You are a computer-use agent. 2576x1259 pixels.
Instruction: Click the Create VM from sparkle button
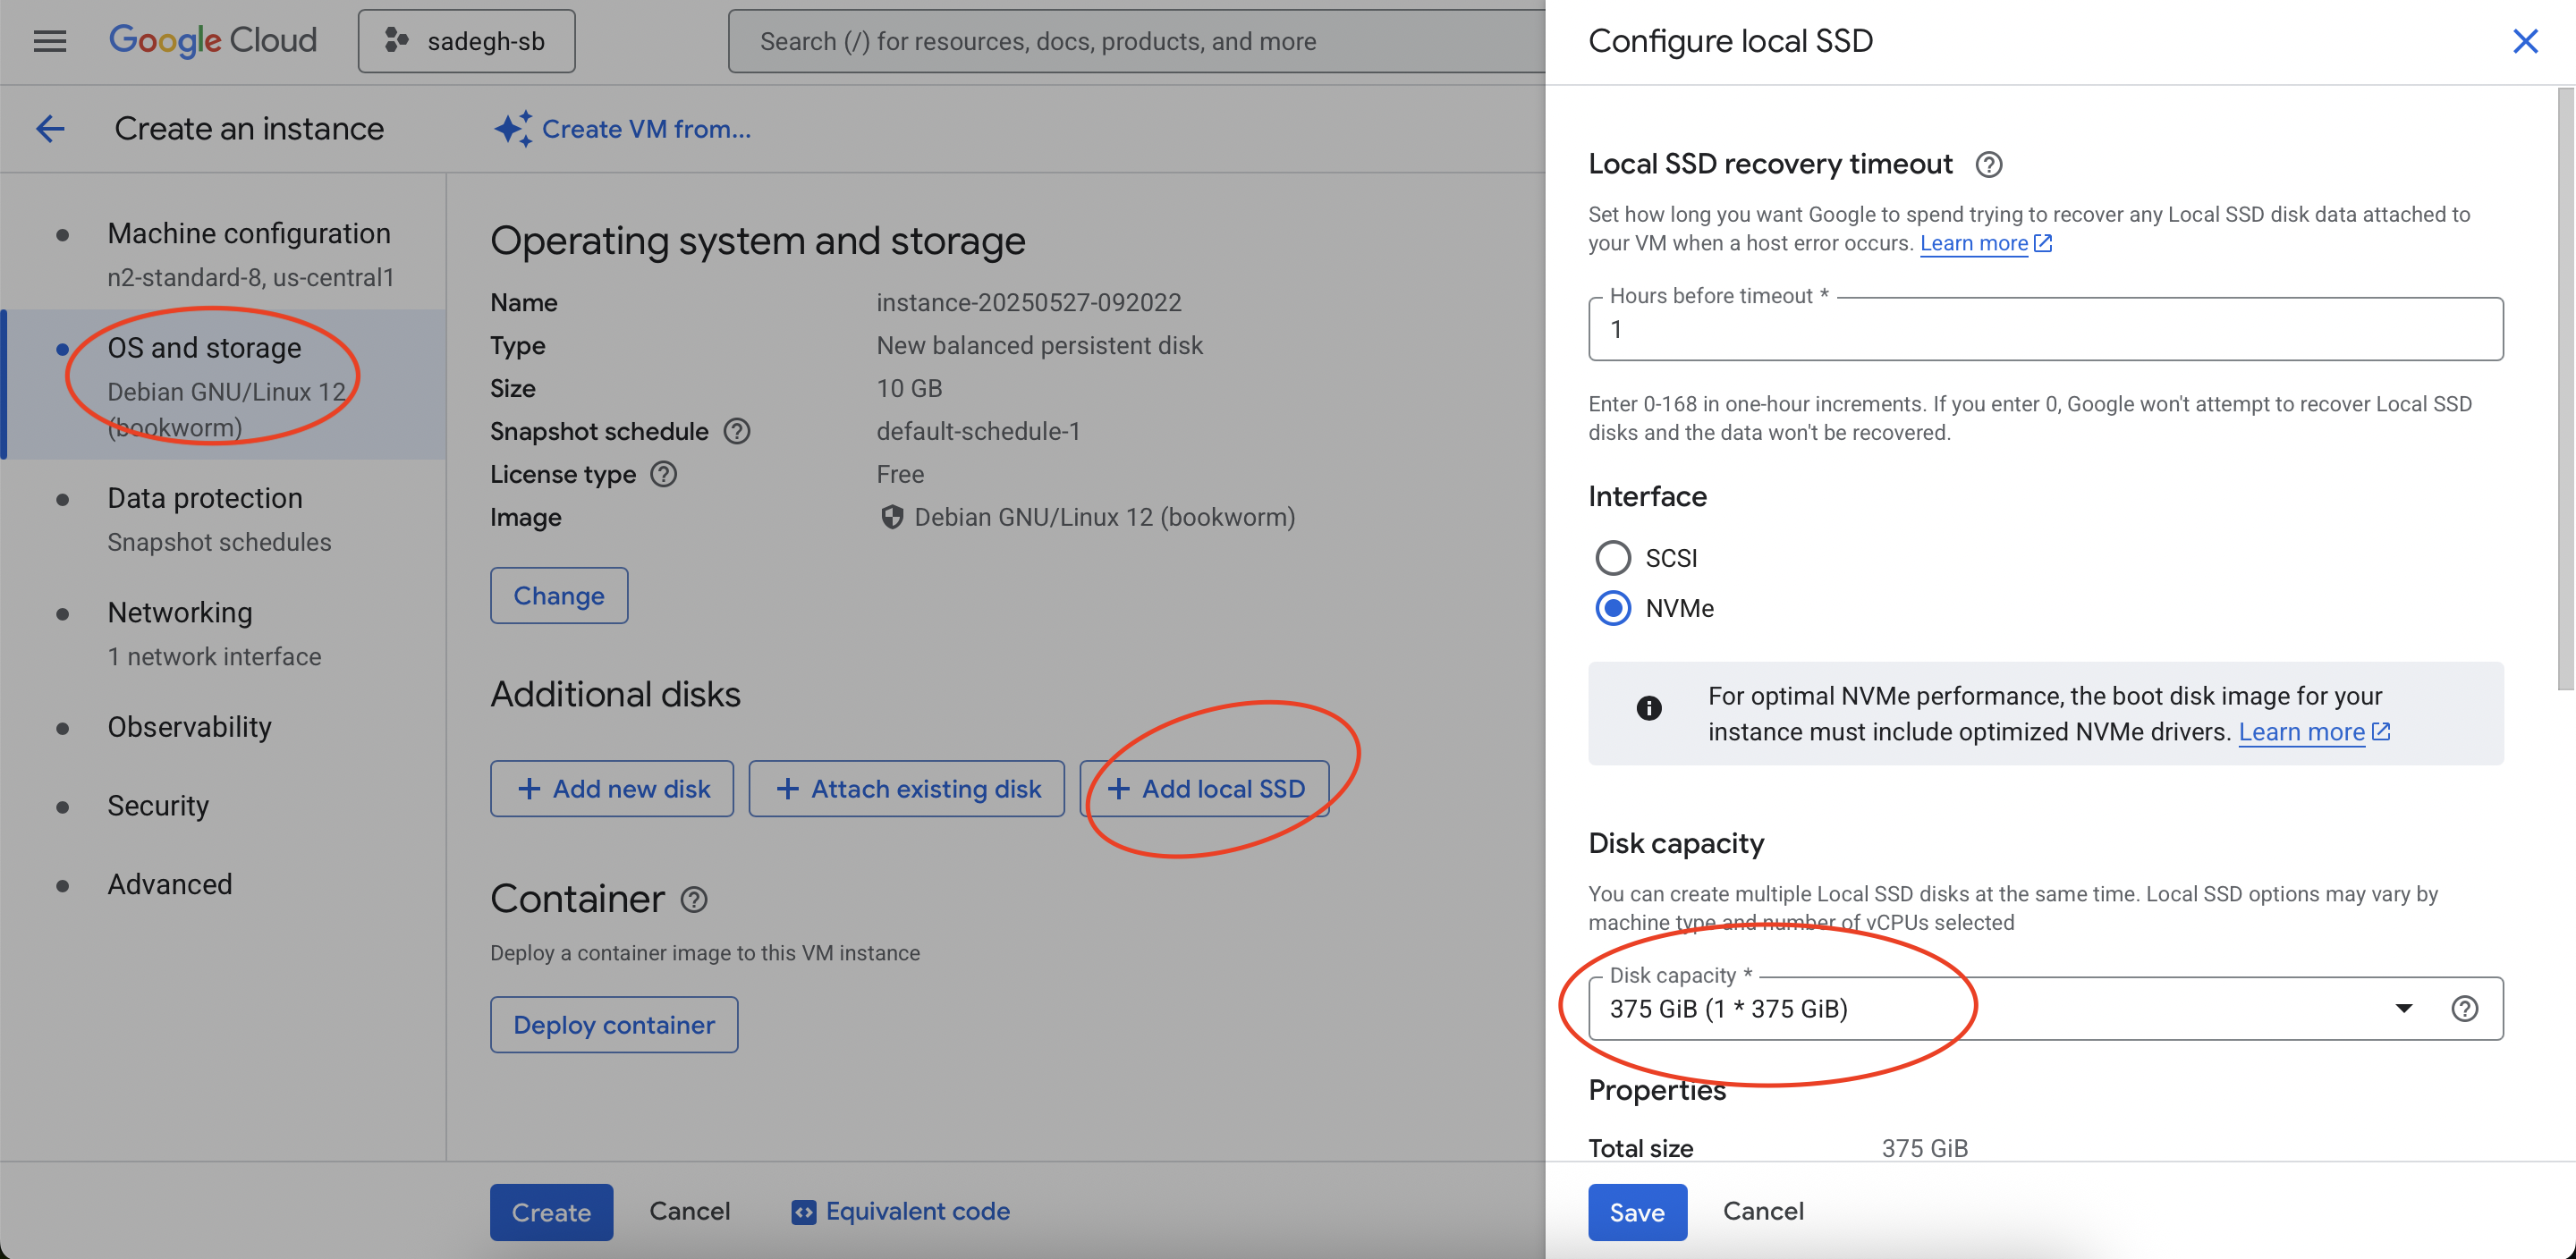coord(622,129)
